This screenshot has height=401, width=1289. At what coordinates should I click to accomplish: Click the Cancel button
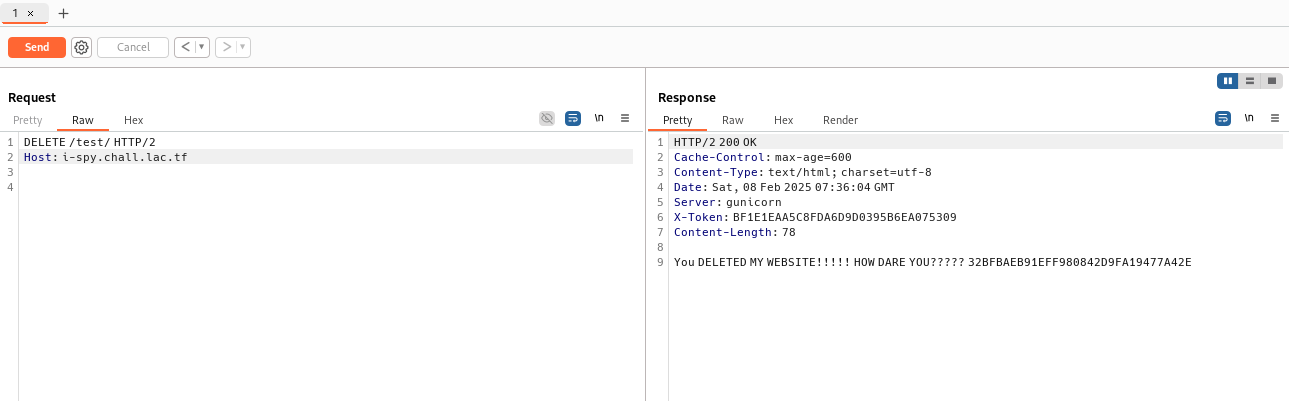[x=133, y=47]
